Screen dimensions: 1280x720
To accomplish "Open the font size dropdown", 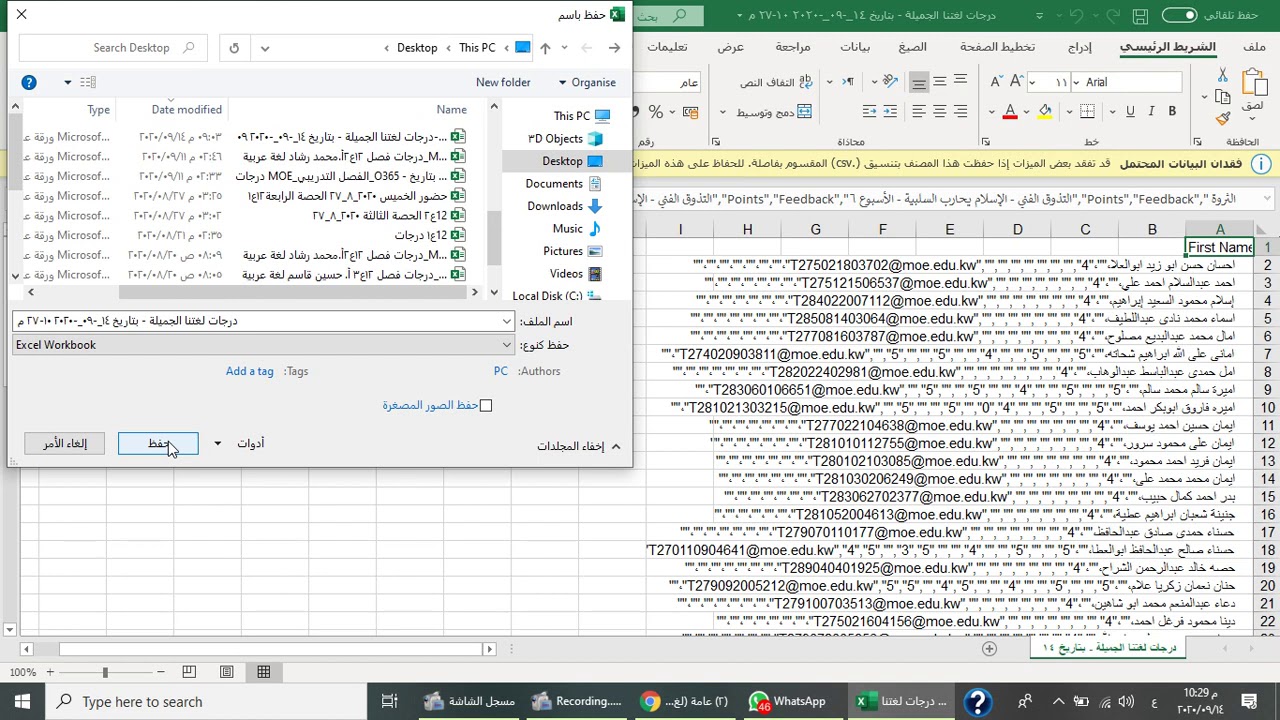I will coord(1032,82).
